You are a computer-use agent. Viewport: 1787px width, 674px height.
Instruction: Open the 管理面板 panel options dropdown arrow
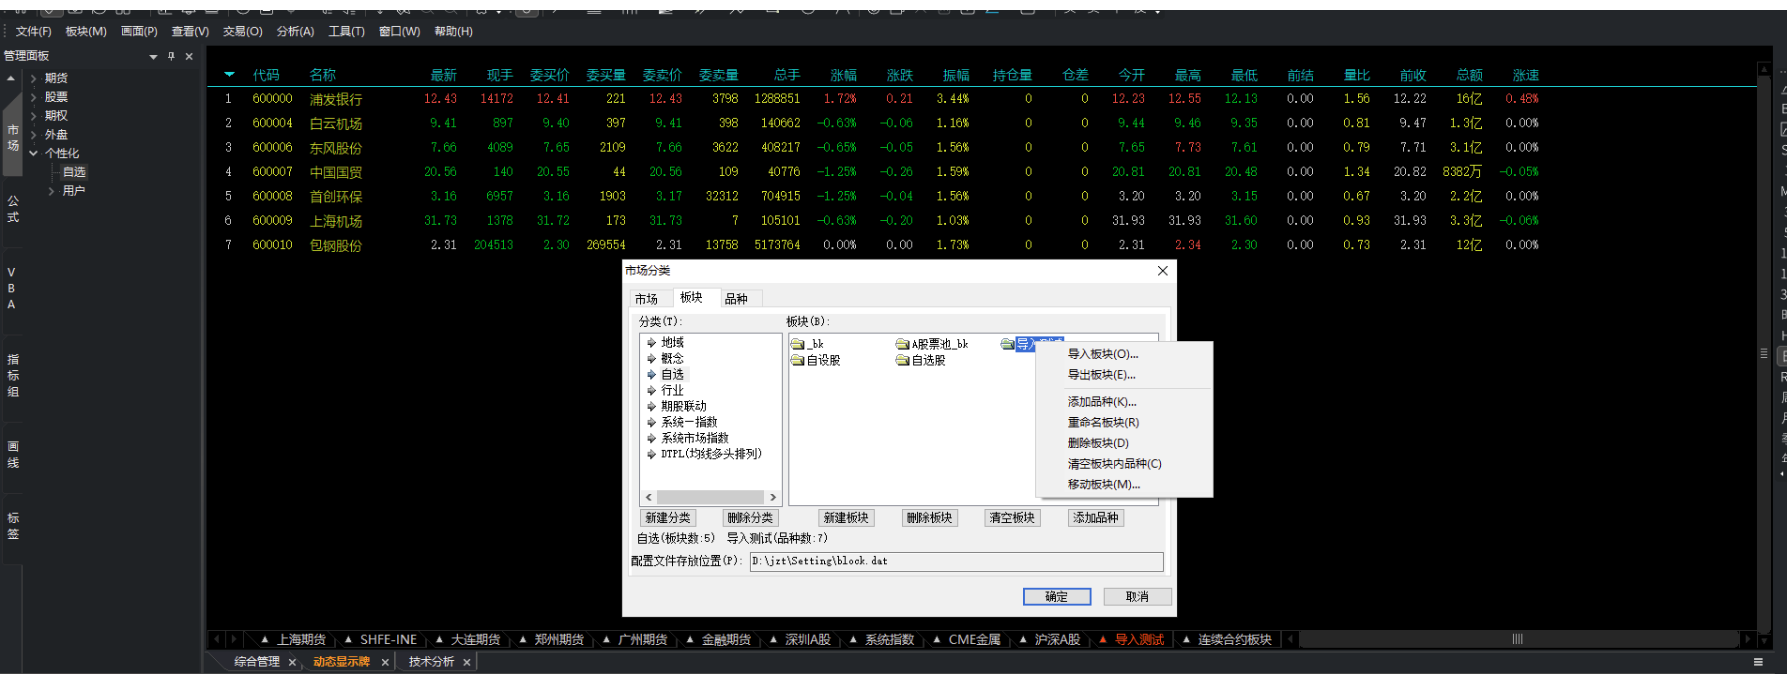153,57
